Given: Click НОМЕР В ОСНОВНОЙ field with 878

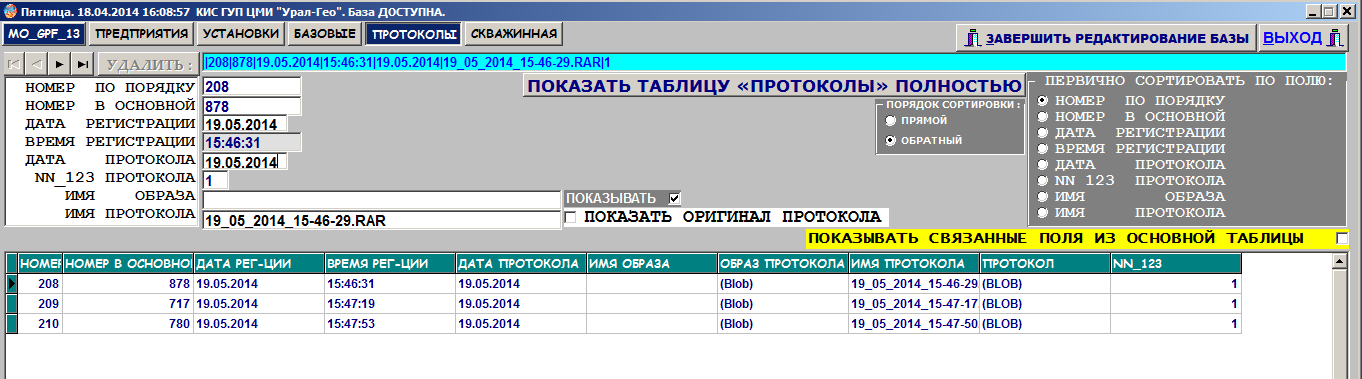Looking at the screenshot, I should (251, 105).
